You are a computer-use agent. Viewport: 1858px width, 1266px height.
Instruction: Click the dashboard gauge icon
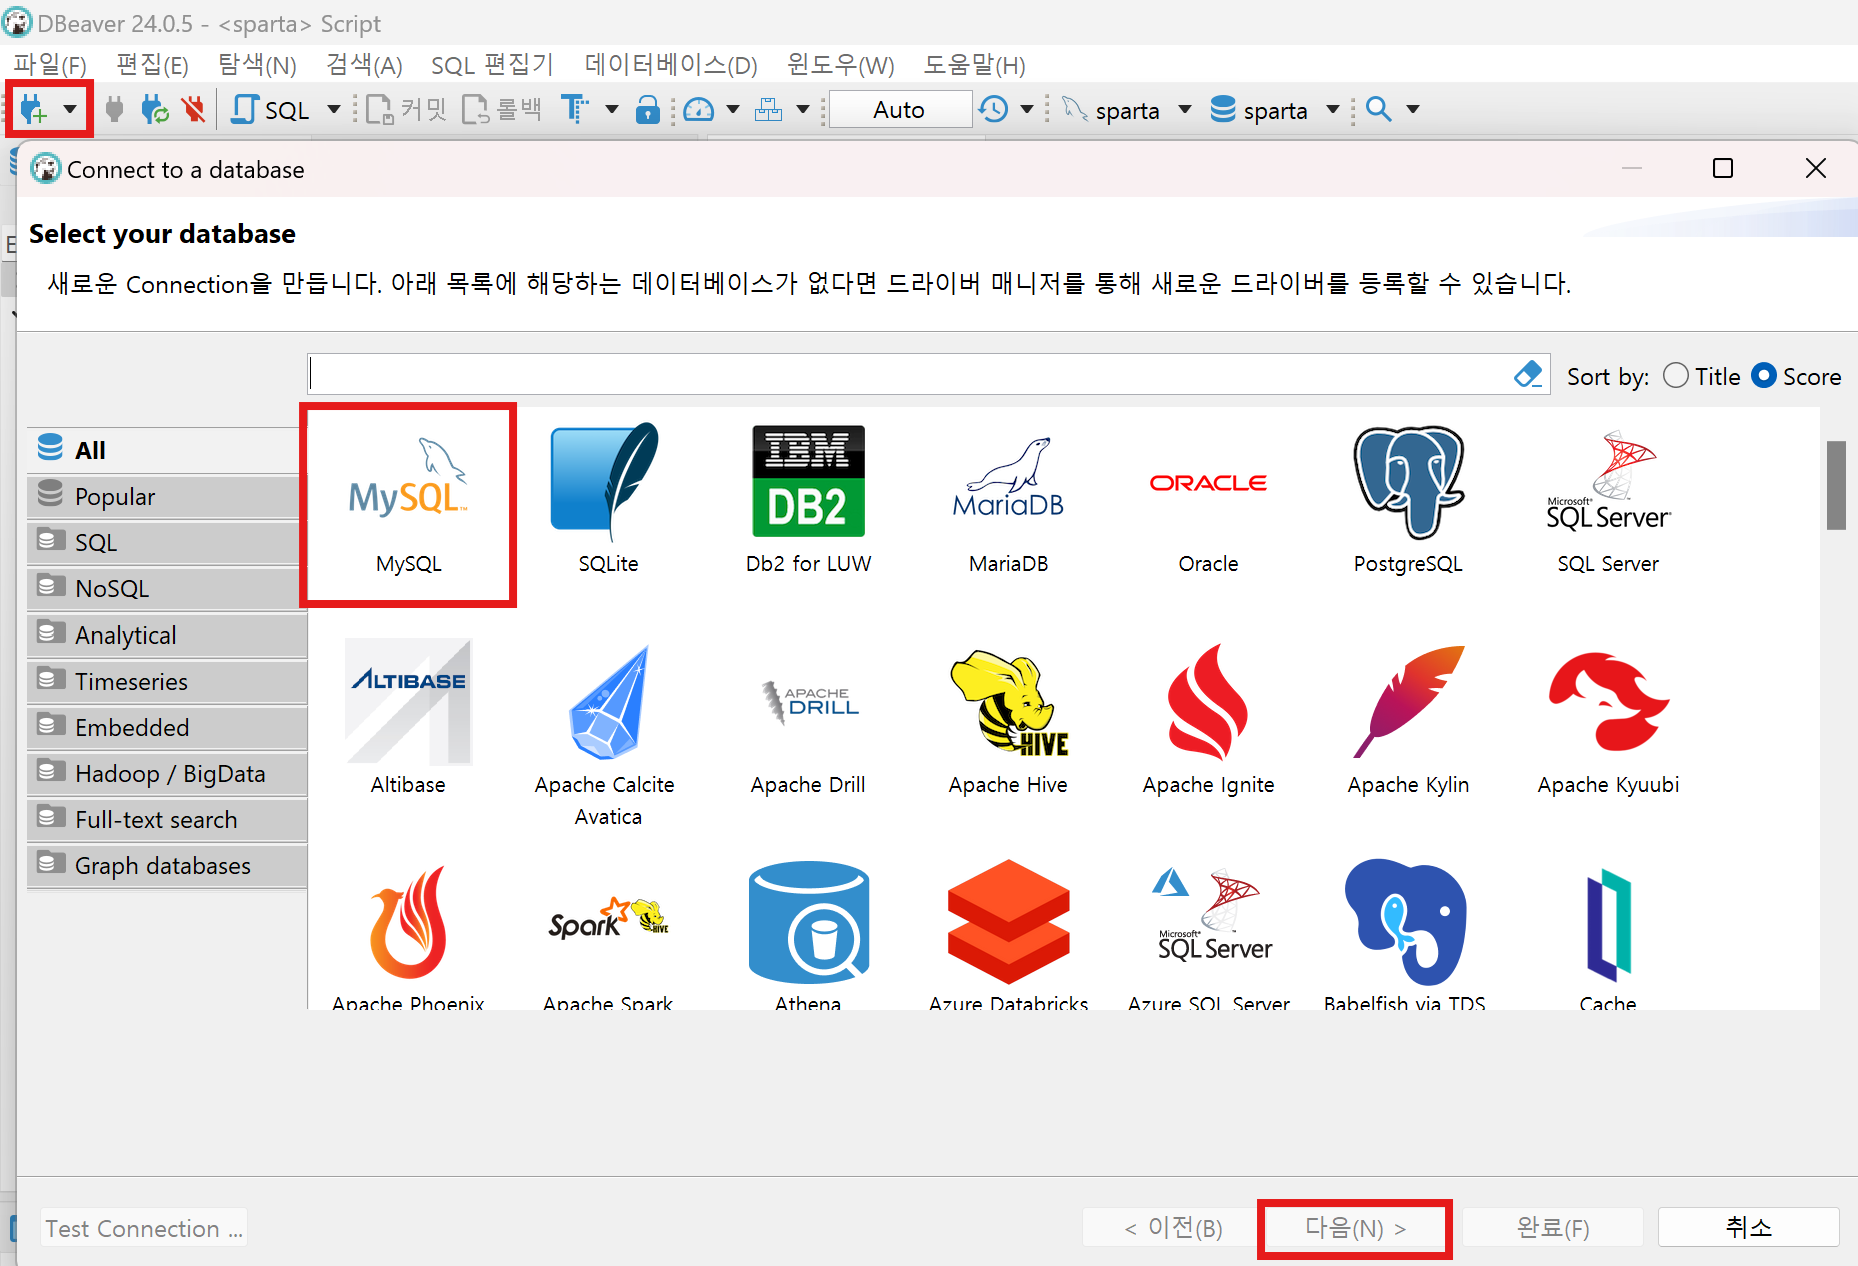[699, 109]
